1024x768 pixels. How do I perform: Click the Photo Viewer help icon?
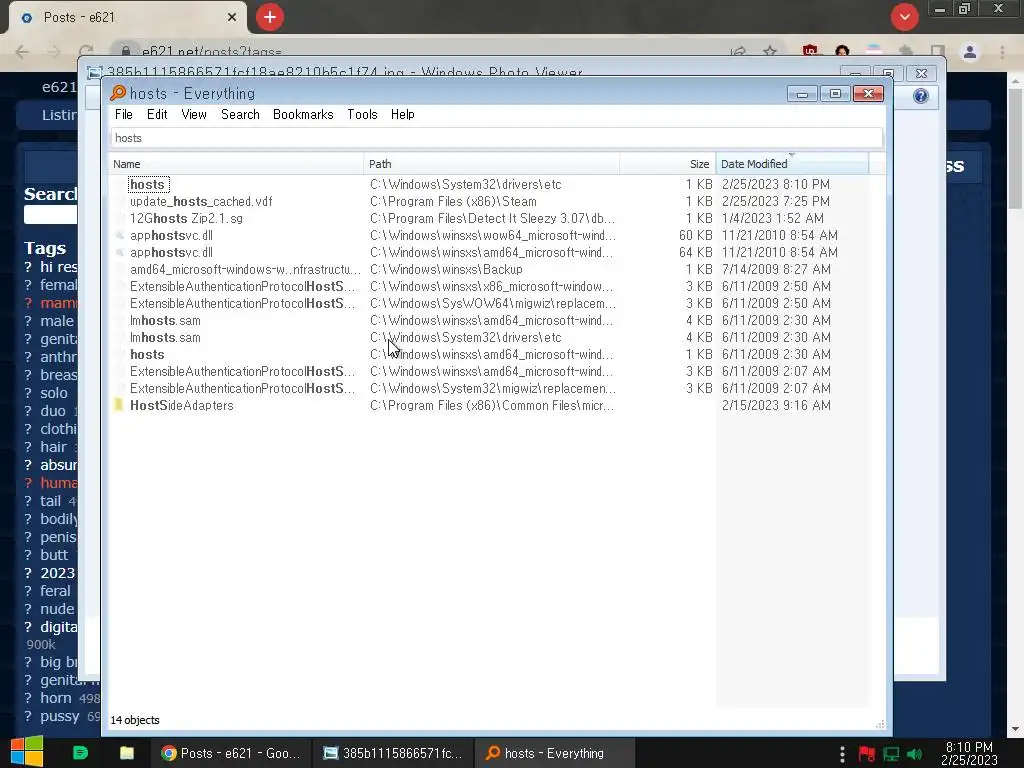coord(921,97)
